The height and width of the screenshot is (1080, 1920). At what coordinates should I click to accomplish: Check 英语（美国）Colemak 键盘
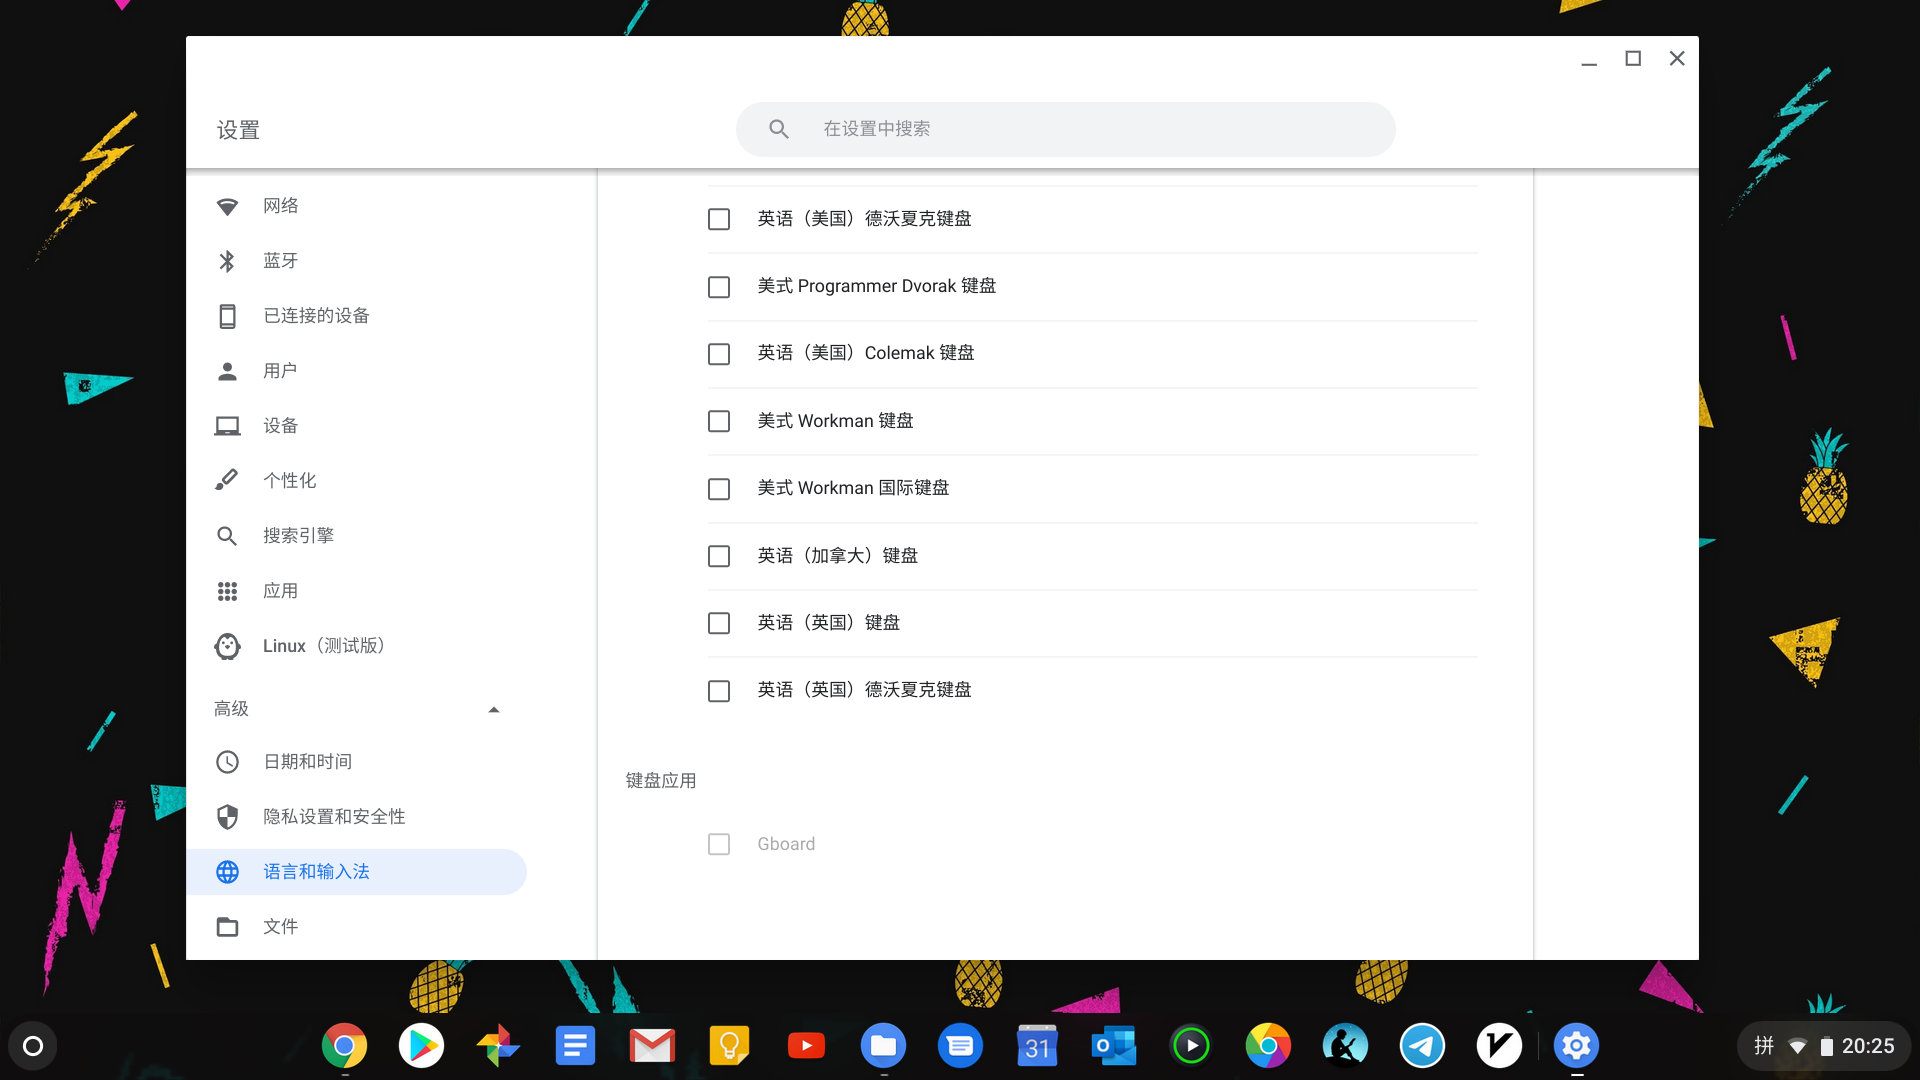(719, 354)
